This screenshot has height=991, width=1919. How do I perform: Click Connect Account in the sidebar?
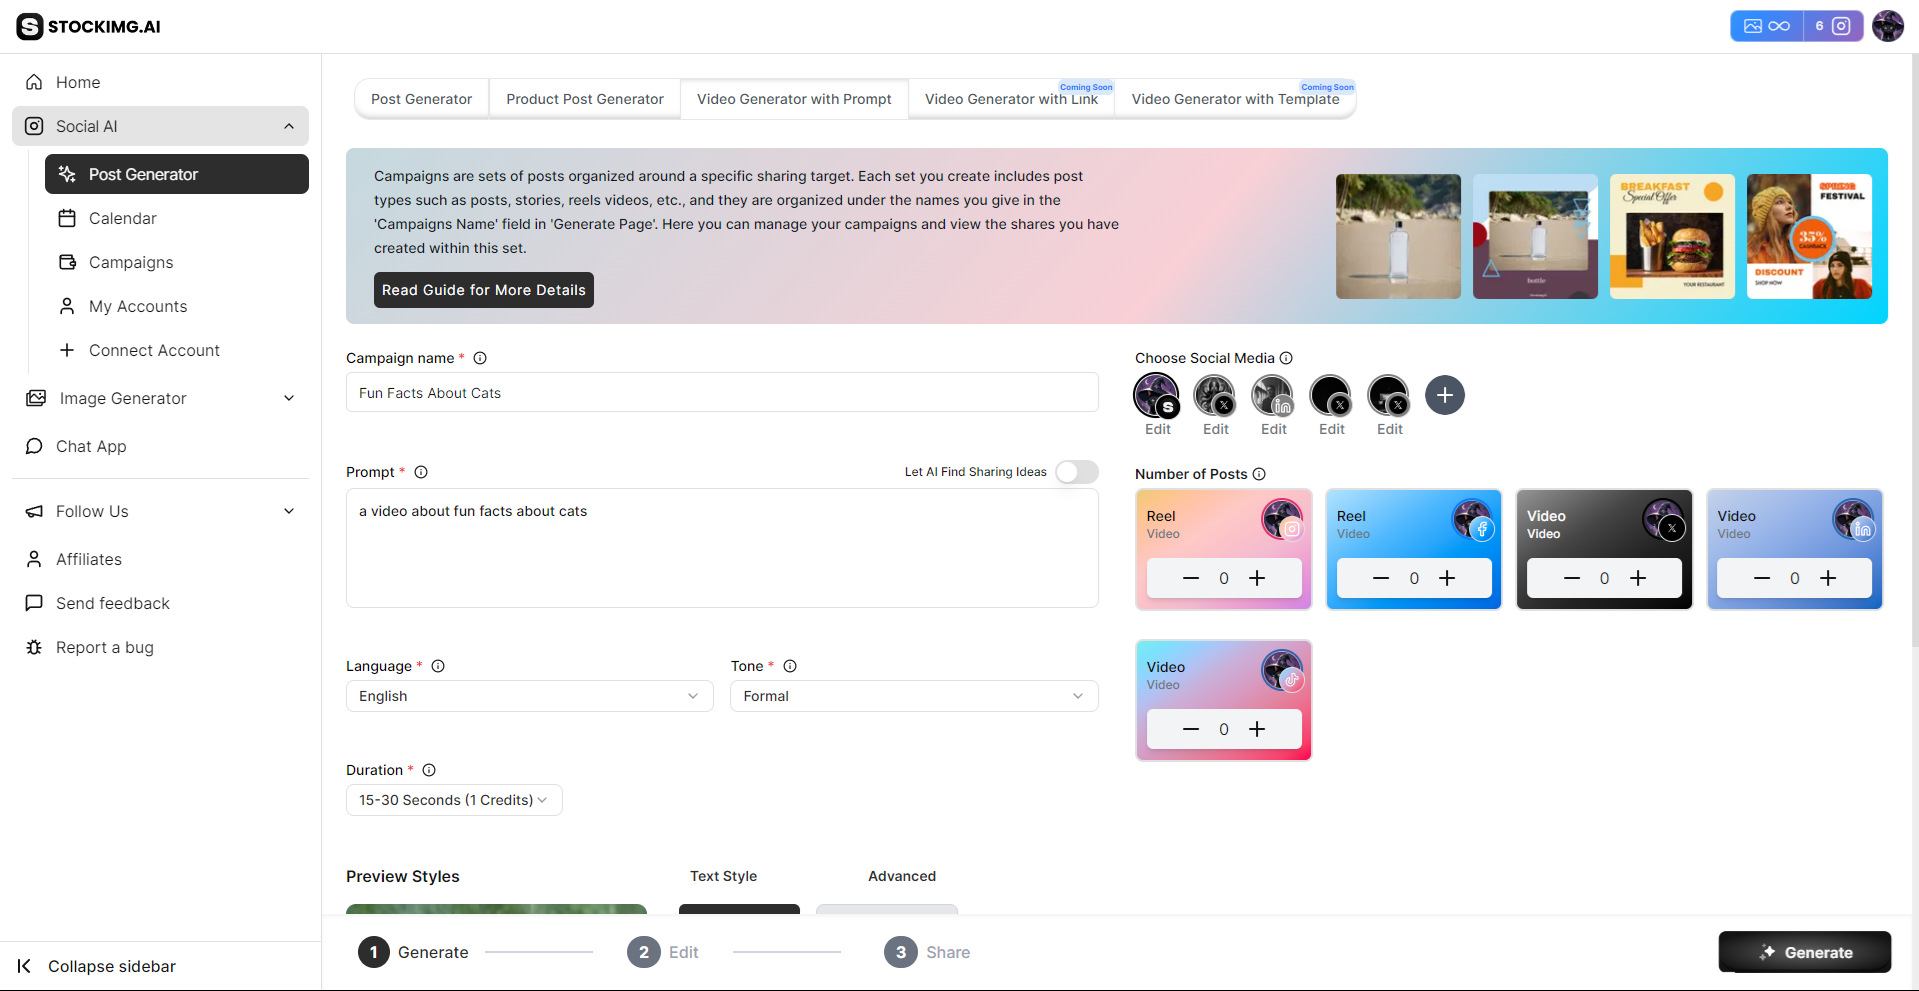click(x=154, y=350)
